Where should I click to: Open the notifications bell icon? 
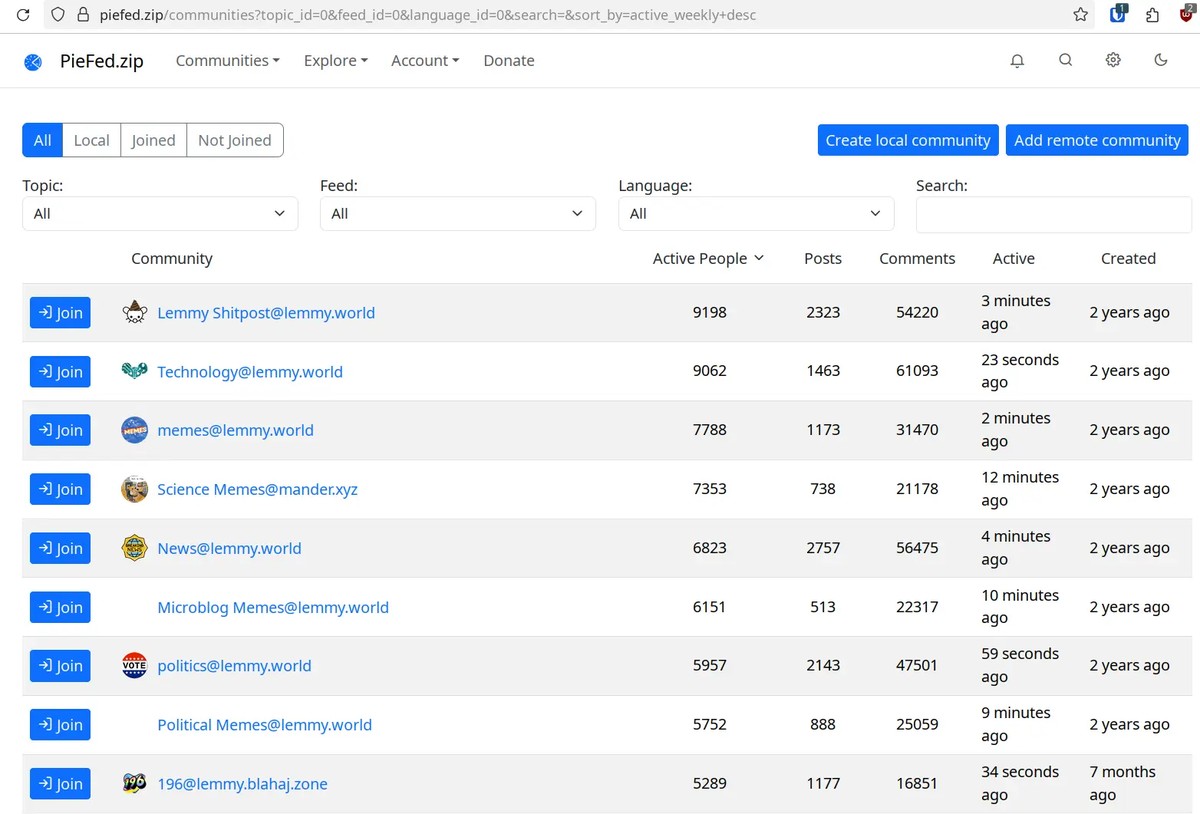point(1017,61)
